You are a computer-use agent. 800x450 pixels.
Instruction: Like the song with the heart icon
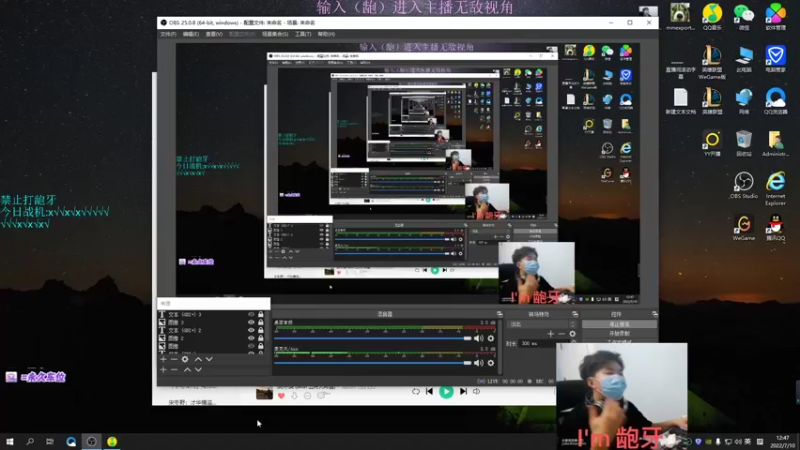click(281, 395)
